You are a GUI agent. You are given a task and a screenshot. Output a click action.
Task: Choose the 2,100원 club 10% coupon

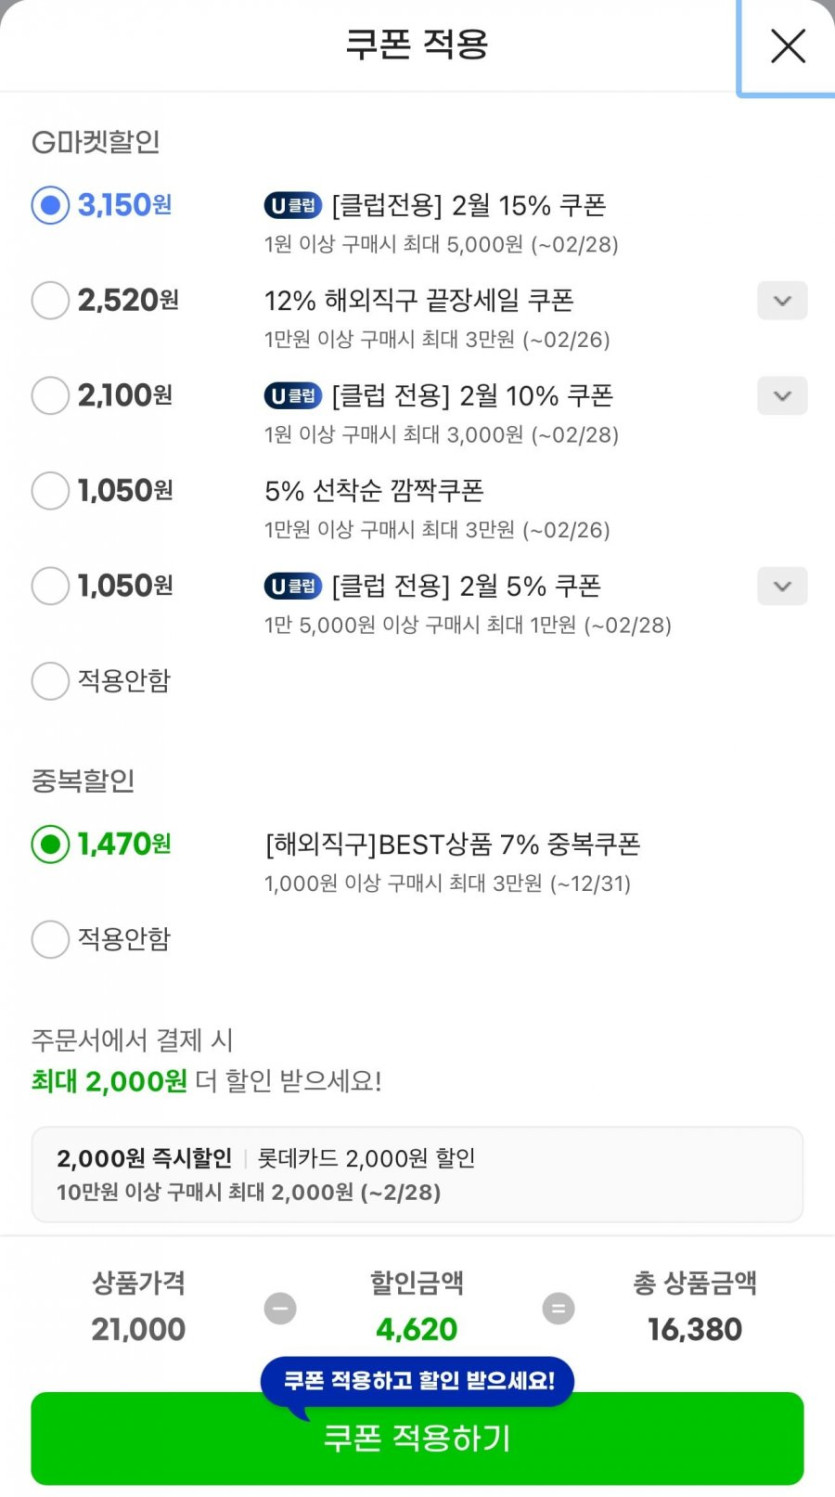click(x=50, y=396)
